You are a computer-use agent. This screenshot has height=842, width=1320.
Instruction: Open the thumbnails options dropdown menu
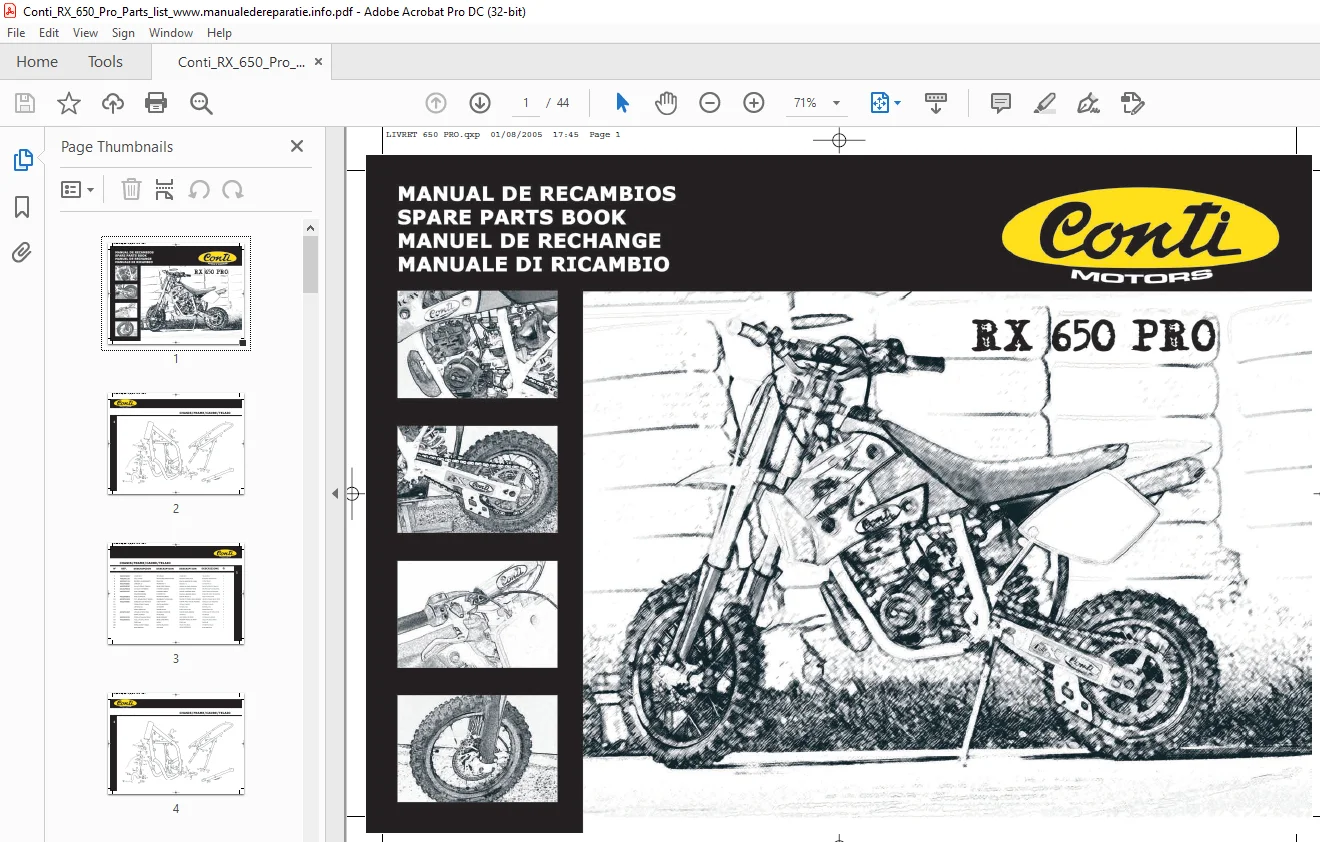pos(78,189)
